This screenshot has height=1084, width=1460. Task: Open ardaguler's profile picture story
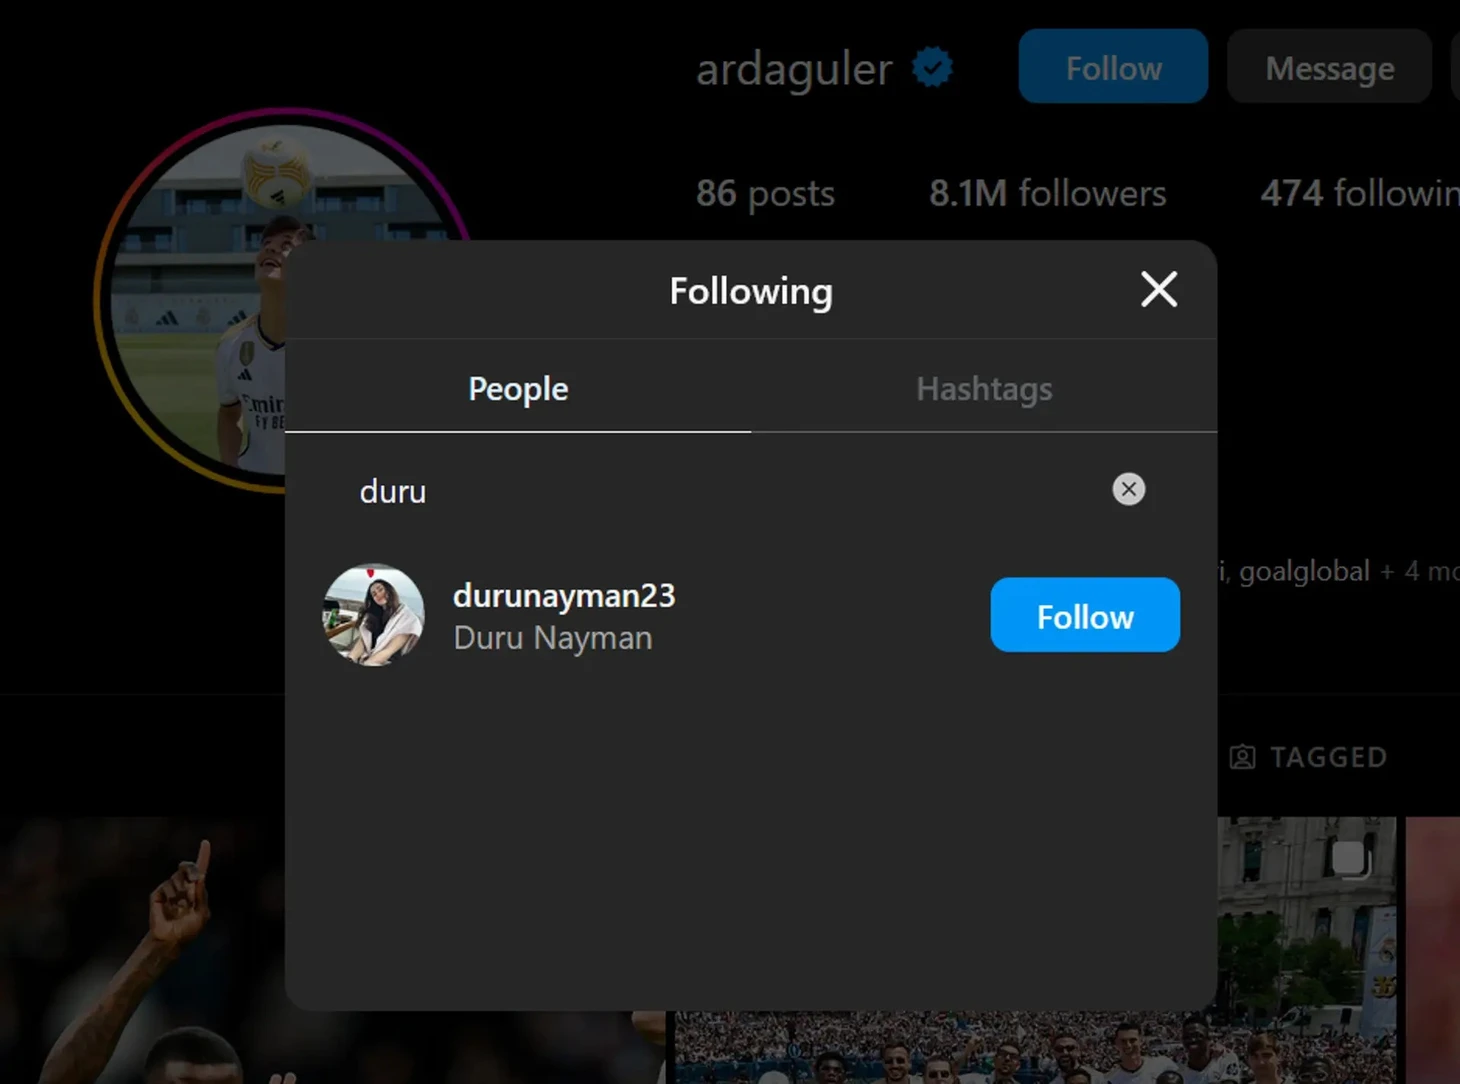(190, 300)
